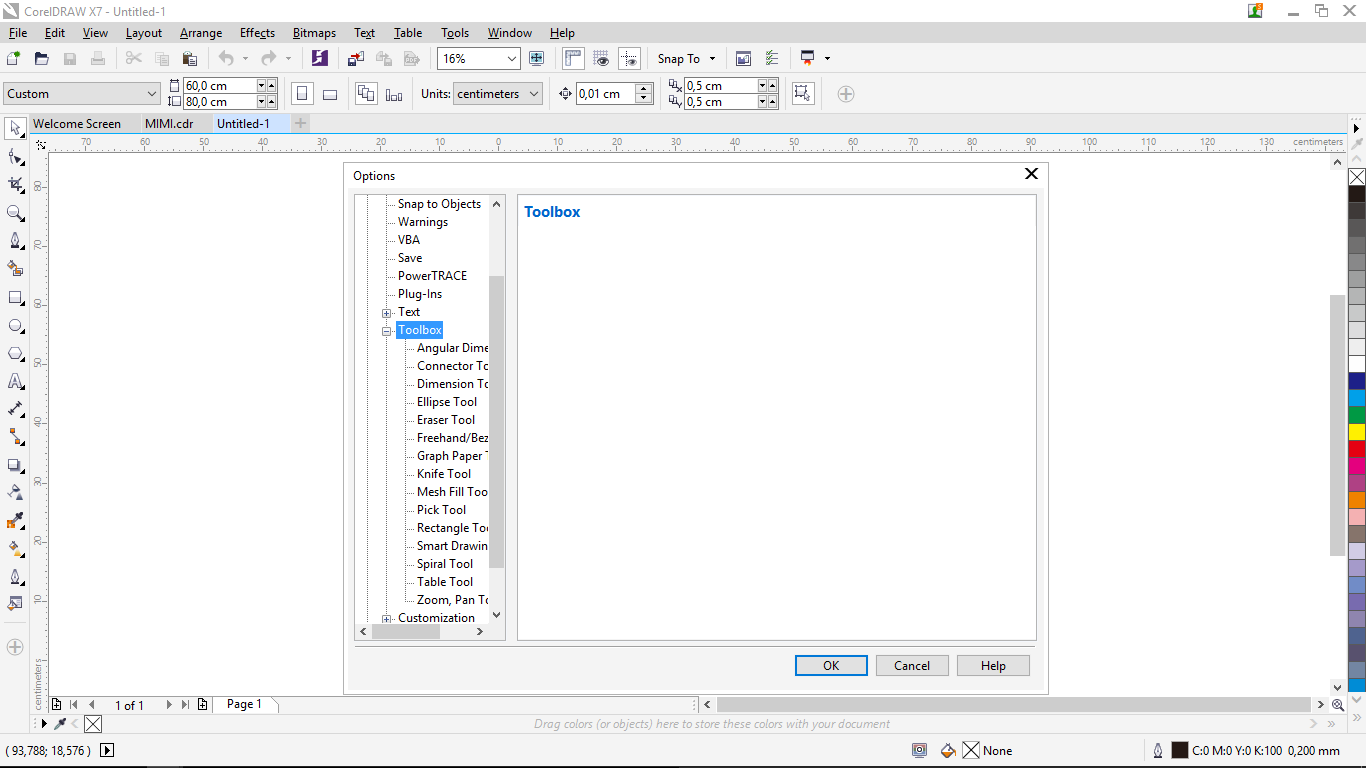Screen dimensions: 1366x768
Task: Open the Bitmaps menu
Action: point(315,33)
